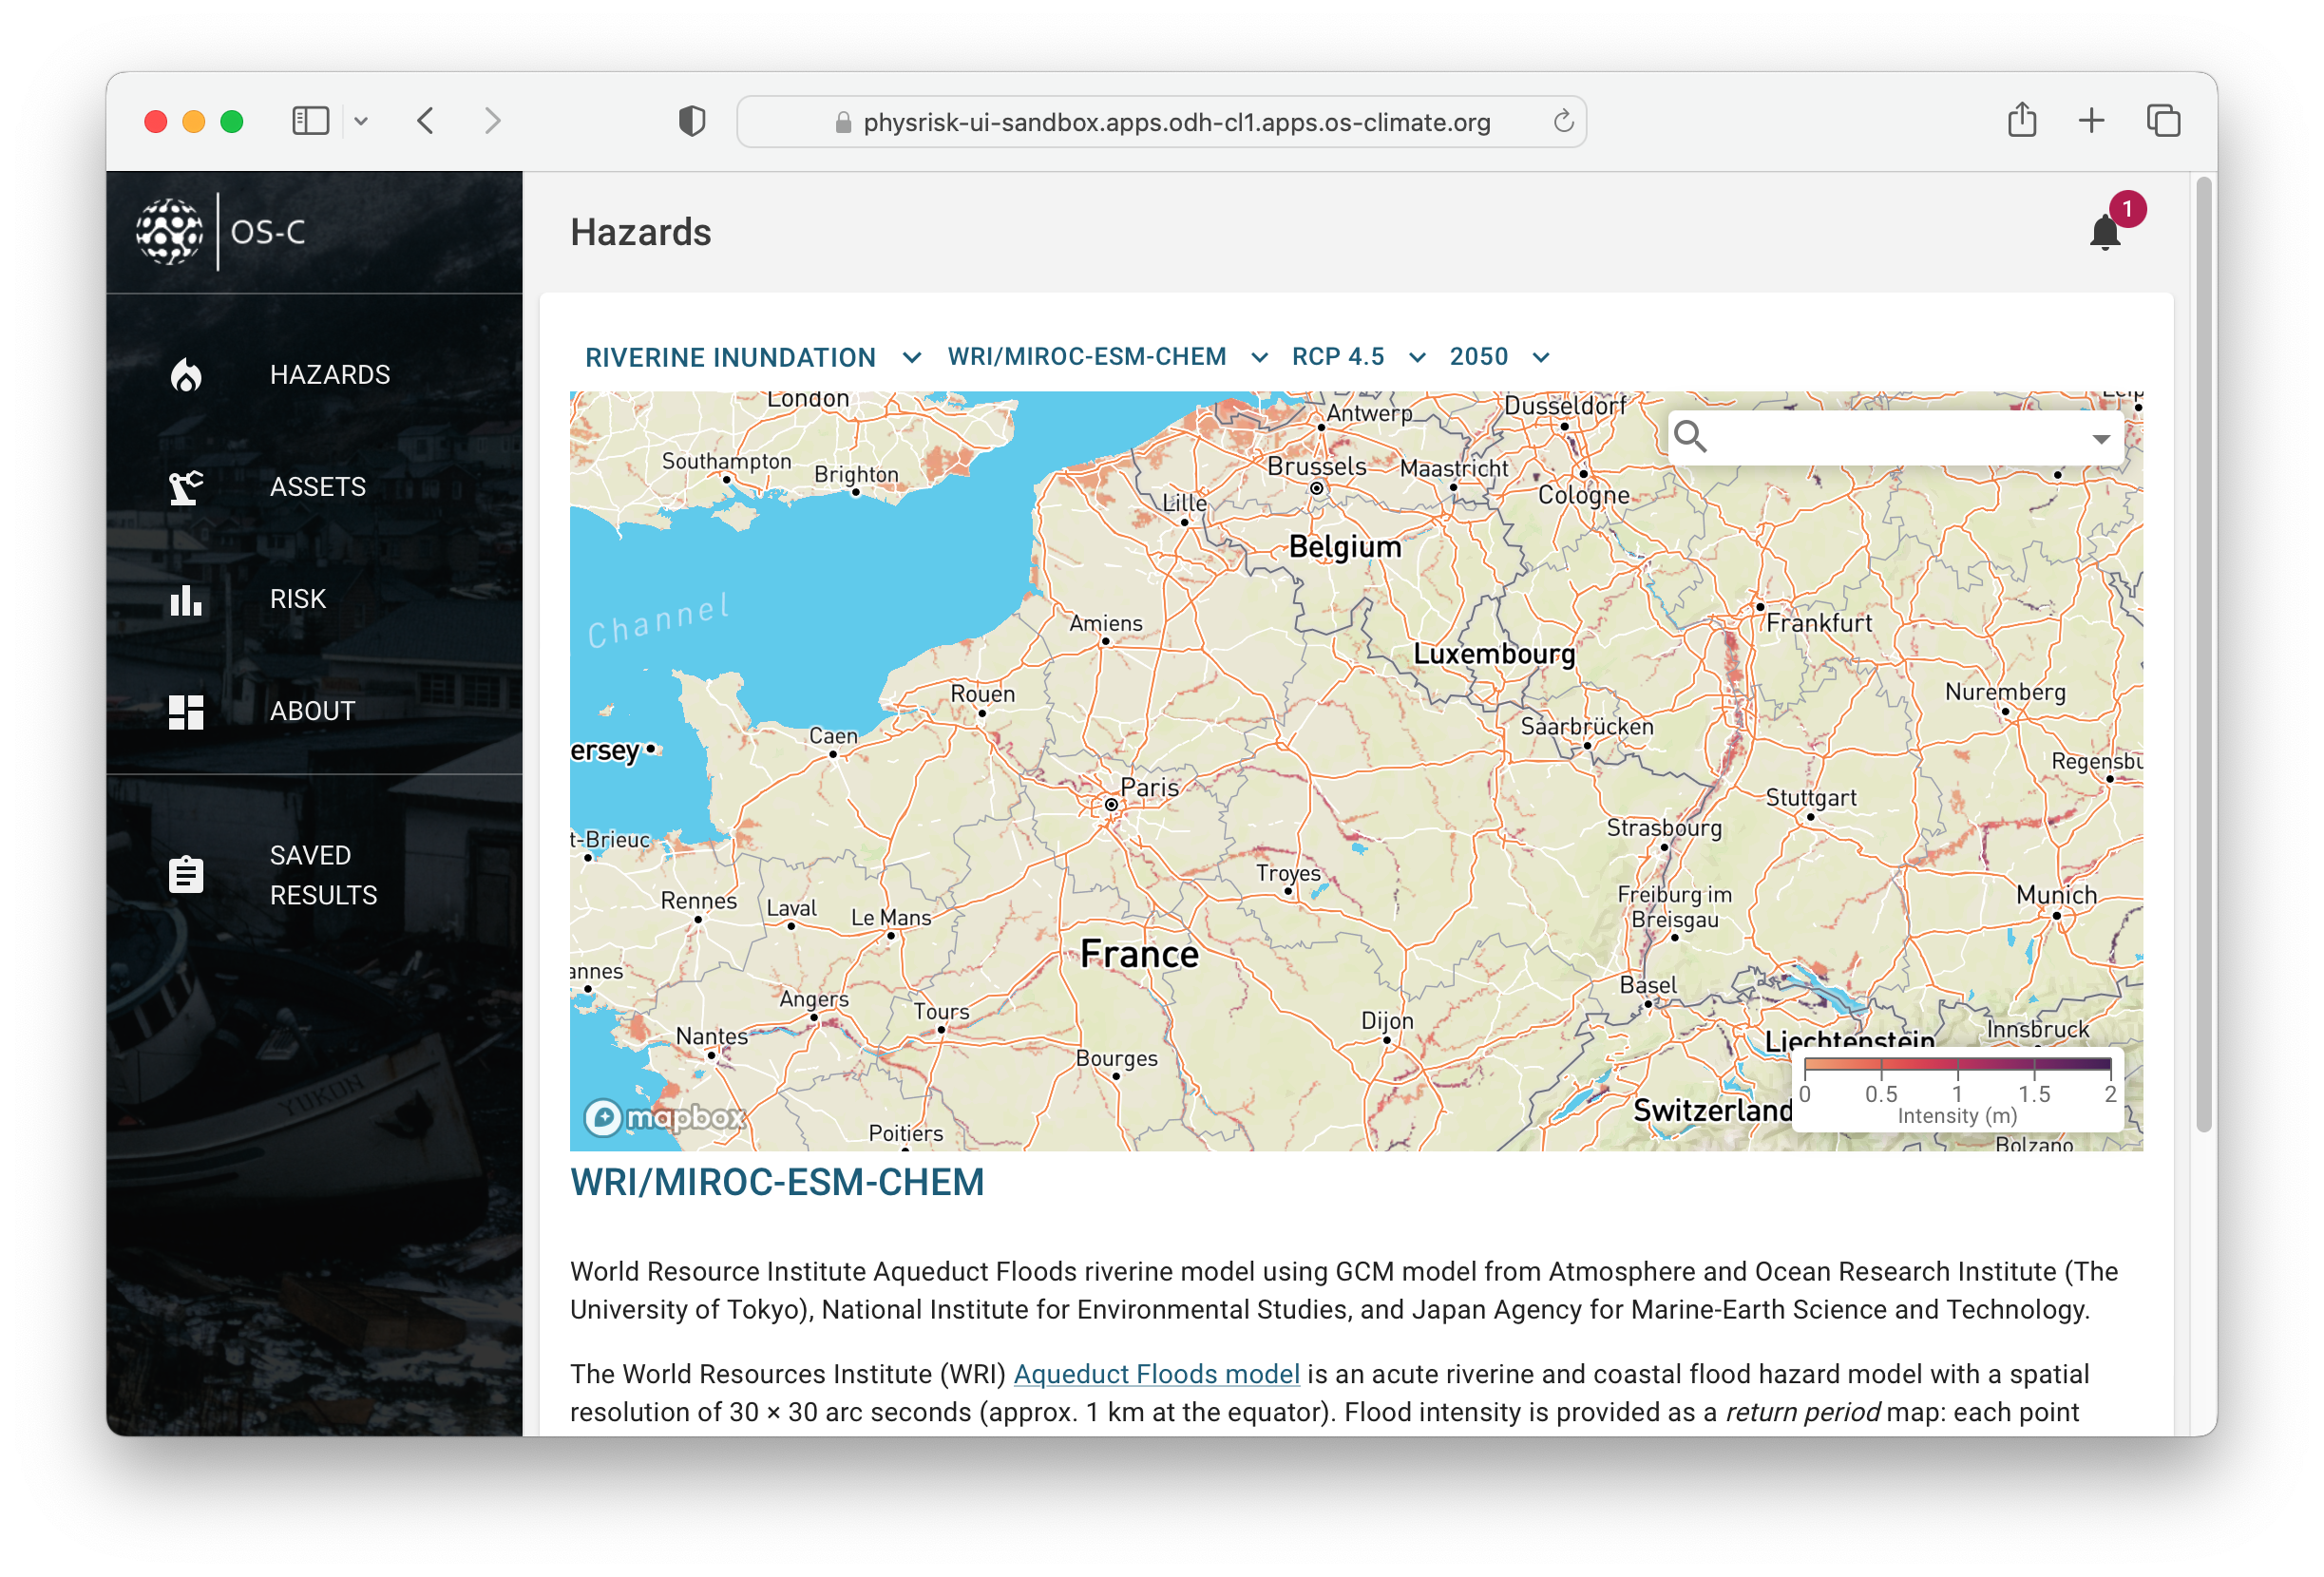
Task: Open the Riverine Inundation hazard dropdown
Action: (x=753, y=357)
